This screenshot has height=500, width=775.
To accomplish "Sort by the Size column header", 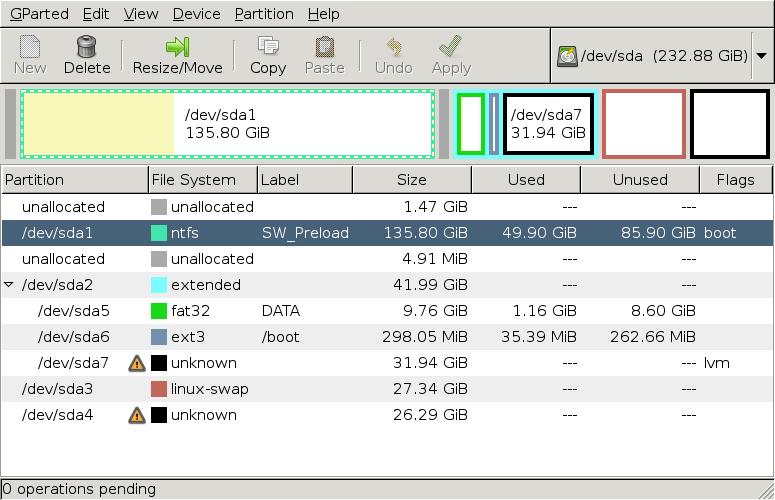I will click(x=412, y=180).
